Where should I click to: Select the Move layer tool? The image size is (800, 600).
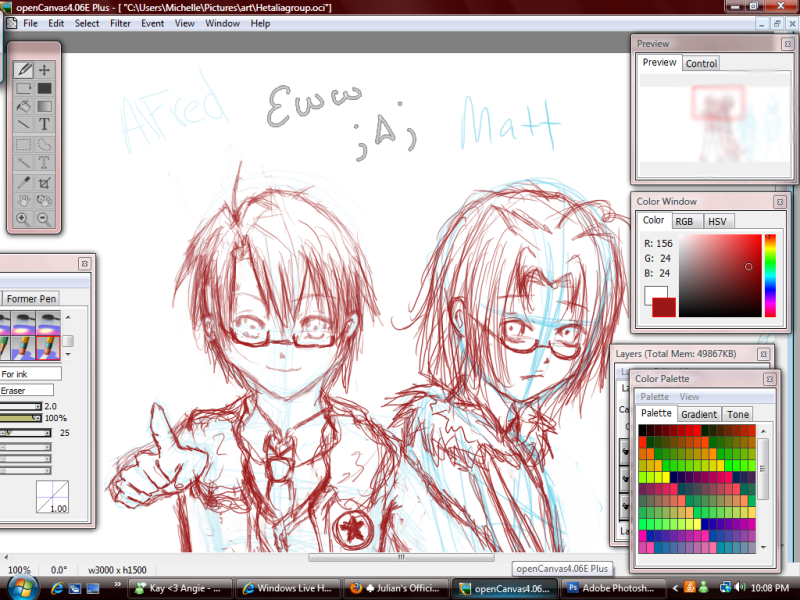coord(44,69)
